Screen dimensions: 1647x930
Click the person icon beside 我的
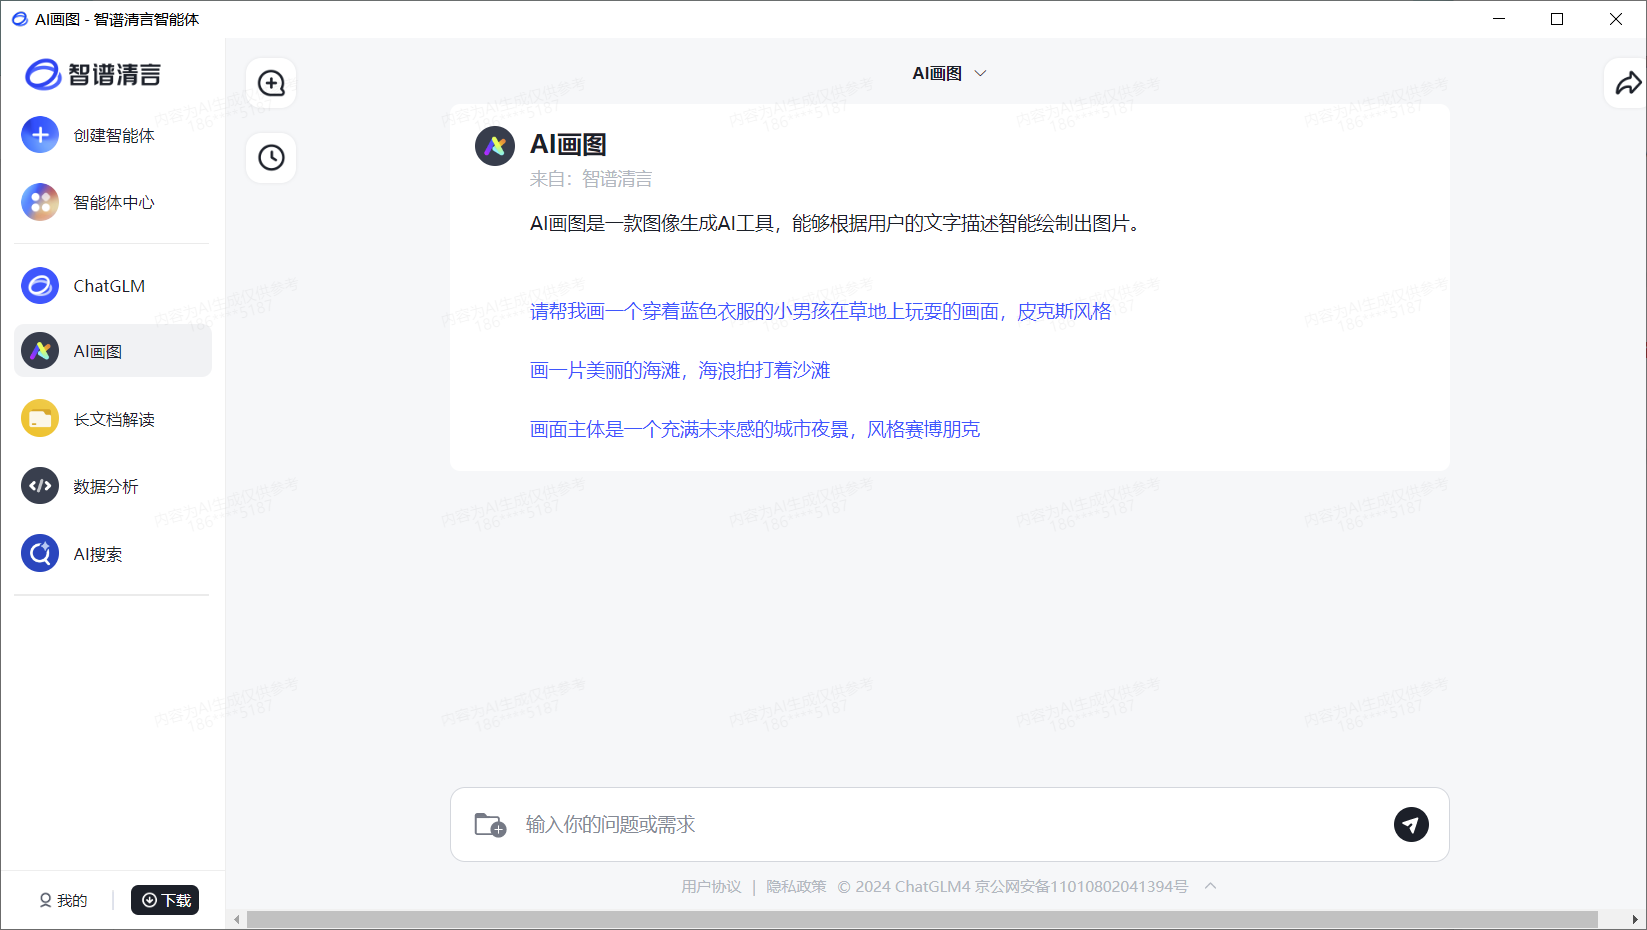click(45, 900)
